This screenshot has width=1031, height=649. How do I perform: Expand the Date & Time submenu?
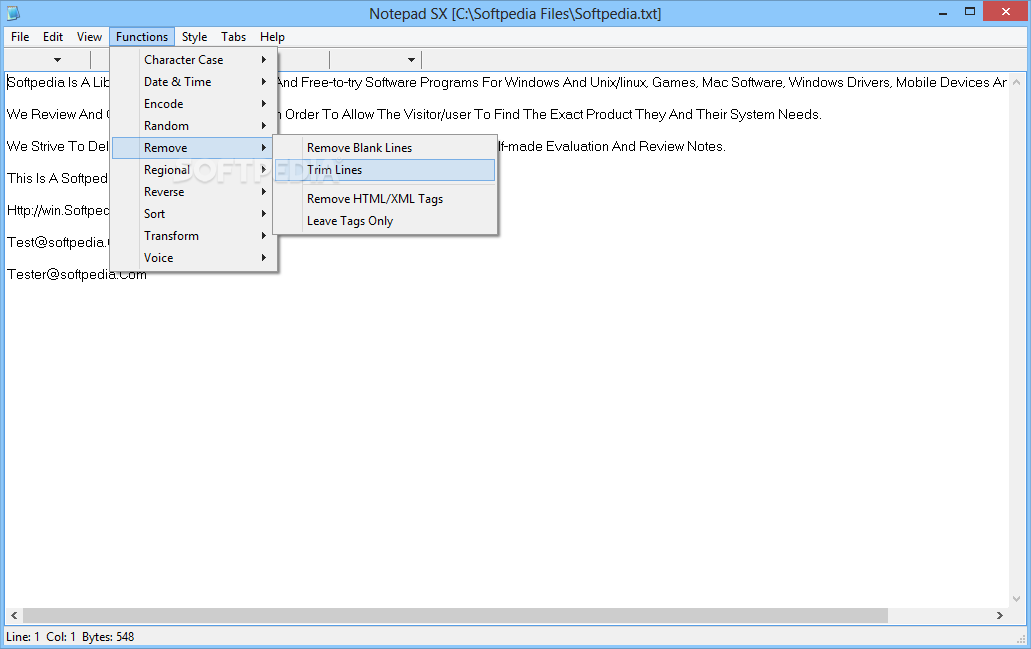(x=192, y=82)
